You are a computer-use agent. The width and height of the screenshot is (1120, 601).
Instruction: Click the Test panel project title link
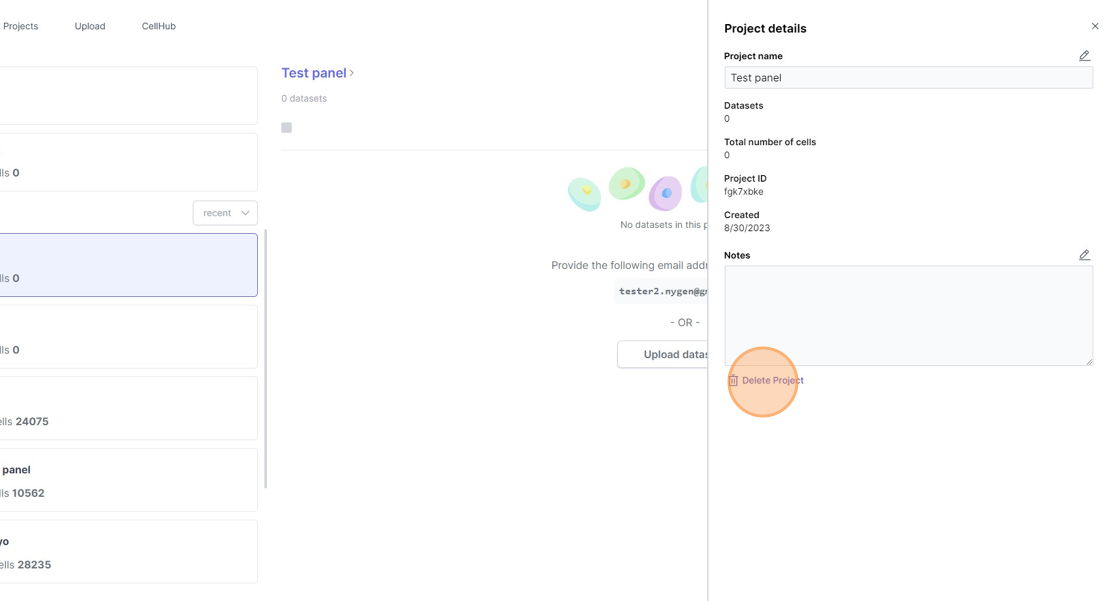(x=313, y=73)
